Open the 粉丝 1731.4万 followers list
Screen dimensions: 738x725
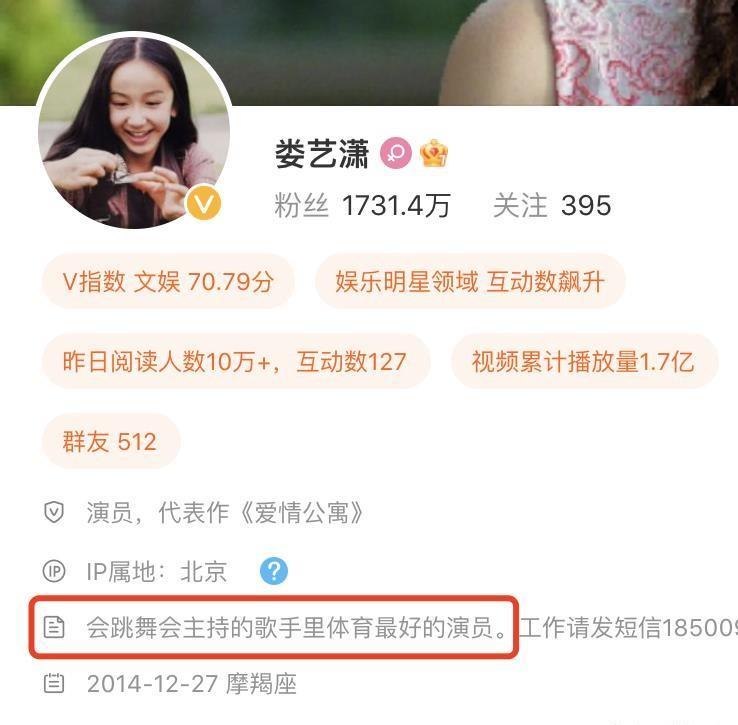tap(362, 206)
